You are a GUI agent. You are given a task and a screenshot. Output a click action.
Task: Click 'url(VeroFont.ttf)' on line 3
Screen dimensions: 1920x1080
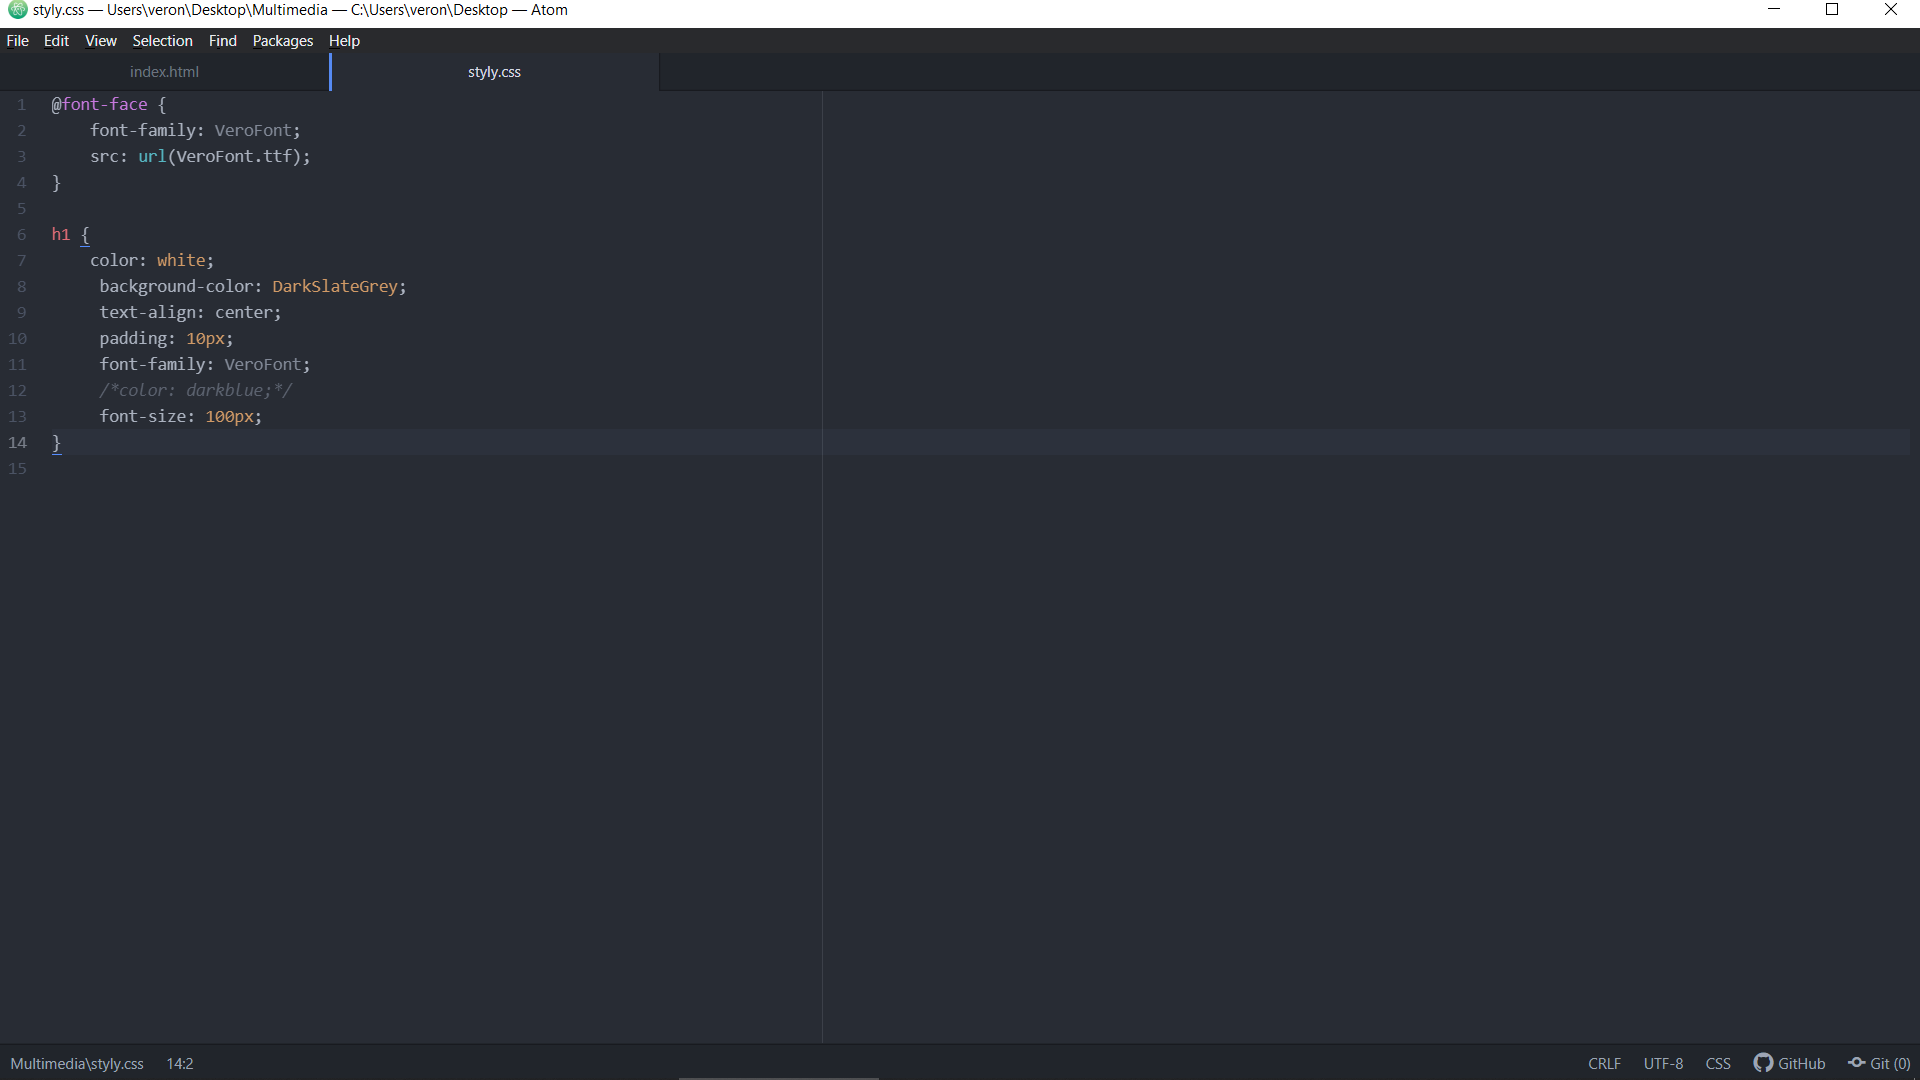(220, 156)
